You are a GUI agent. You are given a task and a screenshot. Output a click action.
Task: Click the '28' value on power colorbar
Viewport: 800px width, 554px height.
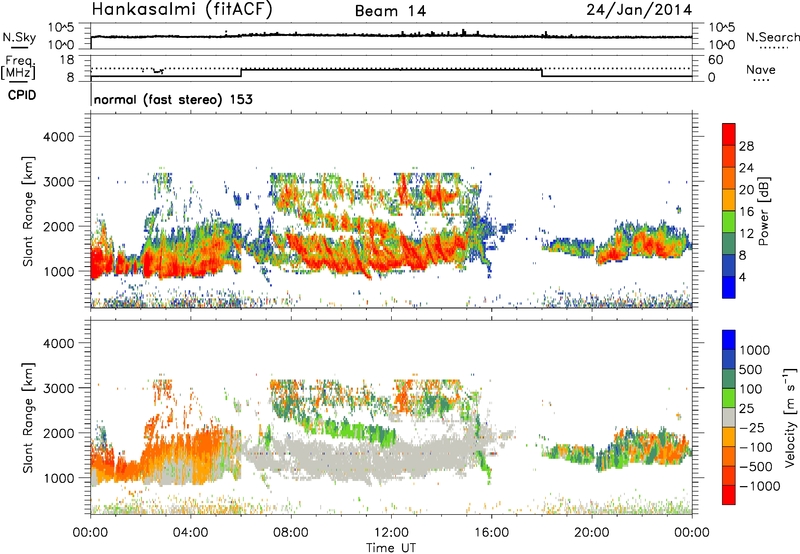746,146
